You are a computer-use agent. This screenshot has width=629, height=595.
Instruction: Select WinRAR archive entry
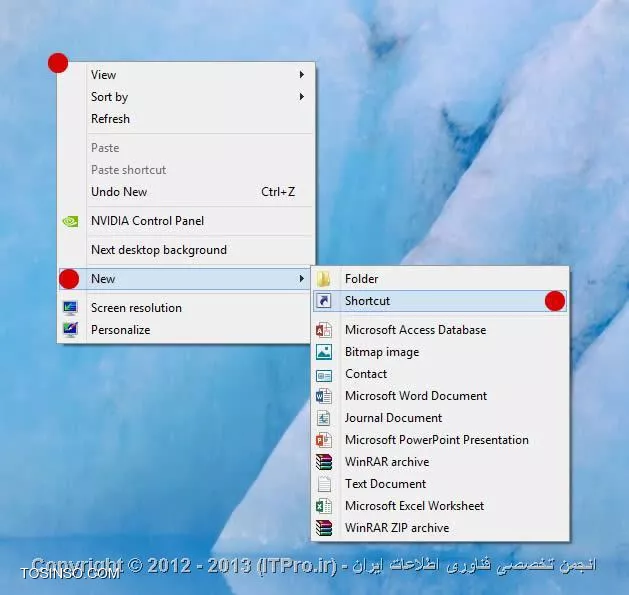coord(440,462)
